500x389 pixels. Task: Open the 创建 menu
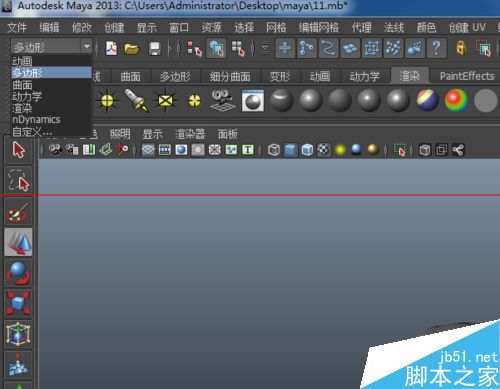tap(114, 27)
